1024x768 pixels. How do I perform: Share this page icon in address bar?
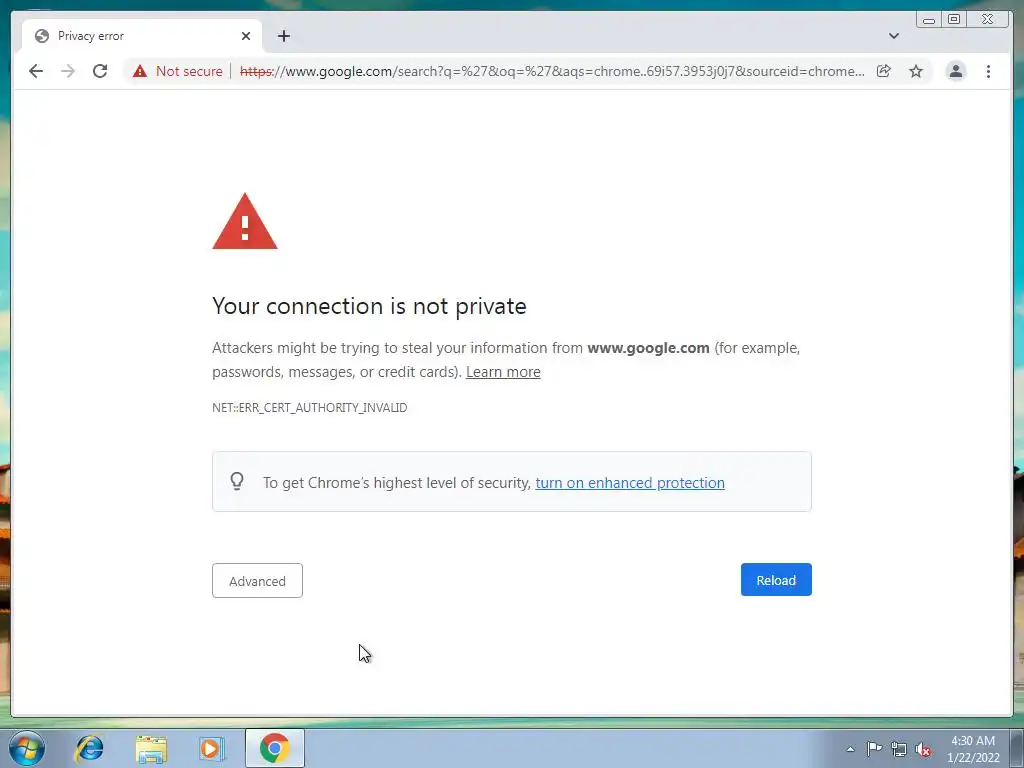884,71
